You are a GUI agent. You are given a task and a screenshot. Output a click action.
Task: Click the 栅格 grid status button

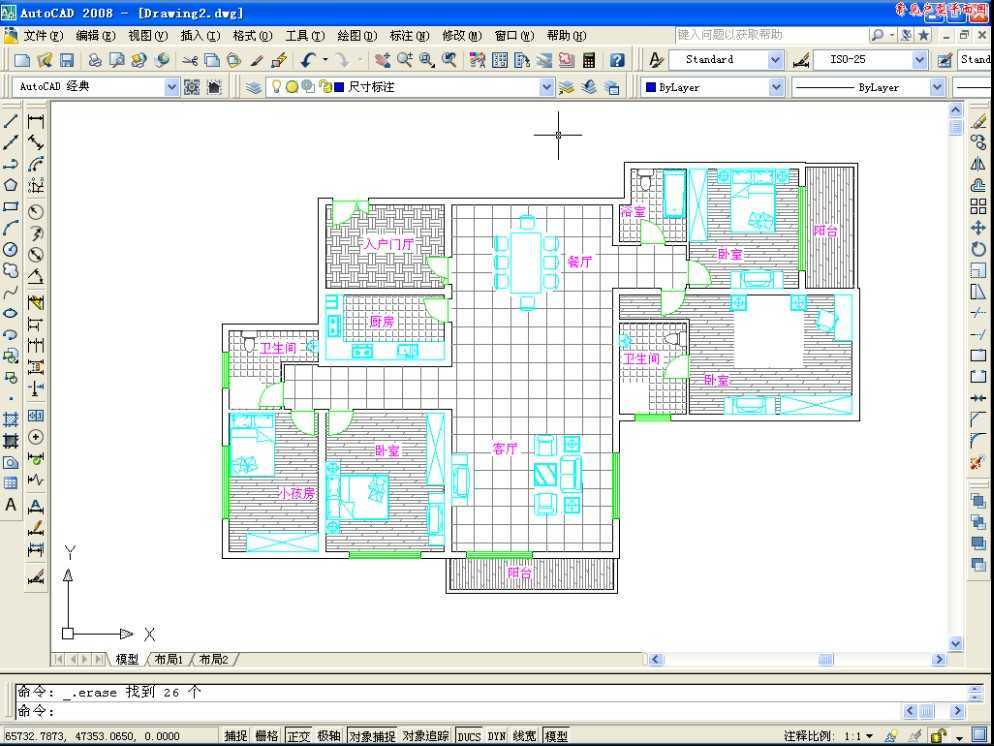coord(267,736)
